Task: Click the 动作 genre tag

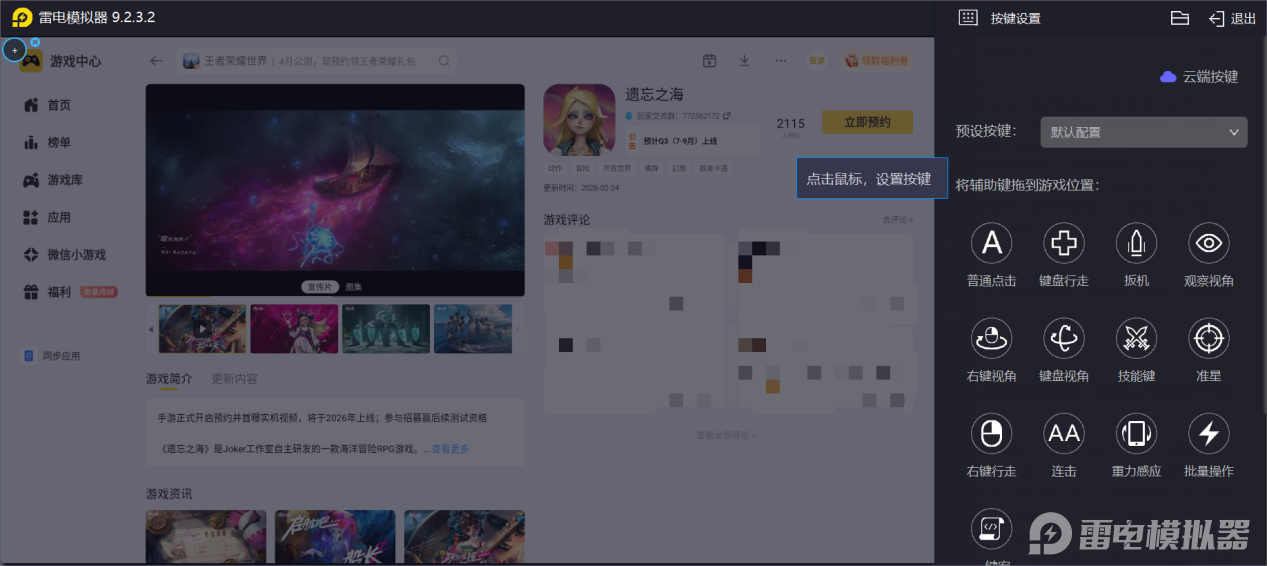Action: (x=555, y=168)
